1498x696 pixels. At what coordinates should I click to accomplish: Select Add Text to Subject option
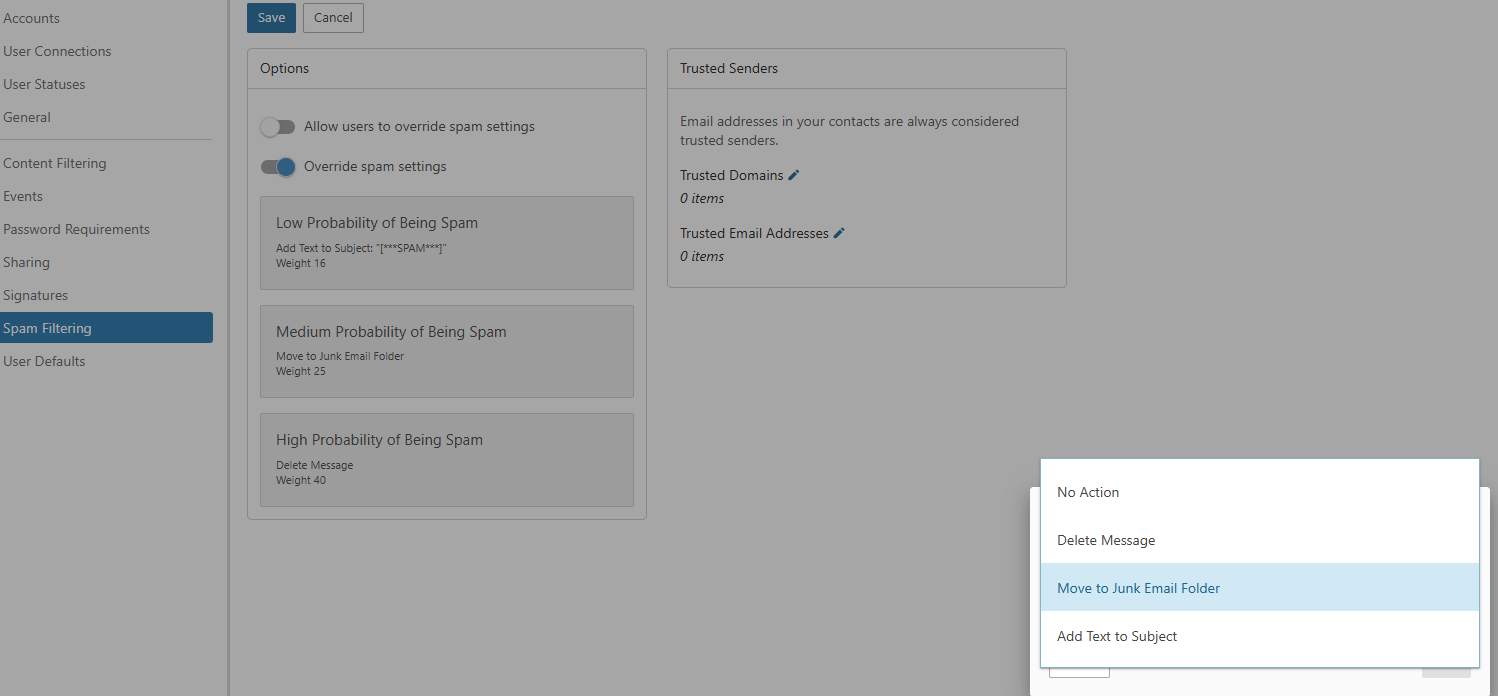[x=1117, y=636]
